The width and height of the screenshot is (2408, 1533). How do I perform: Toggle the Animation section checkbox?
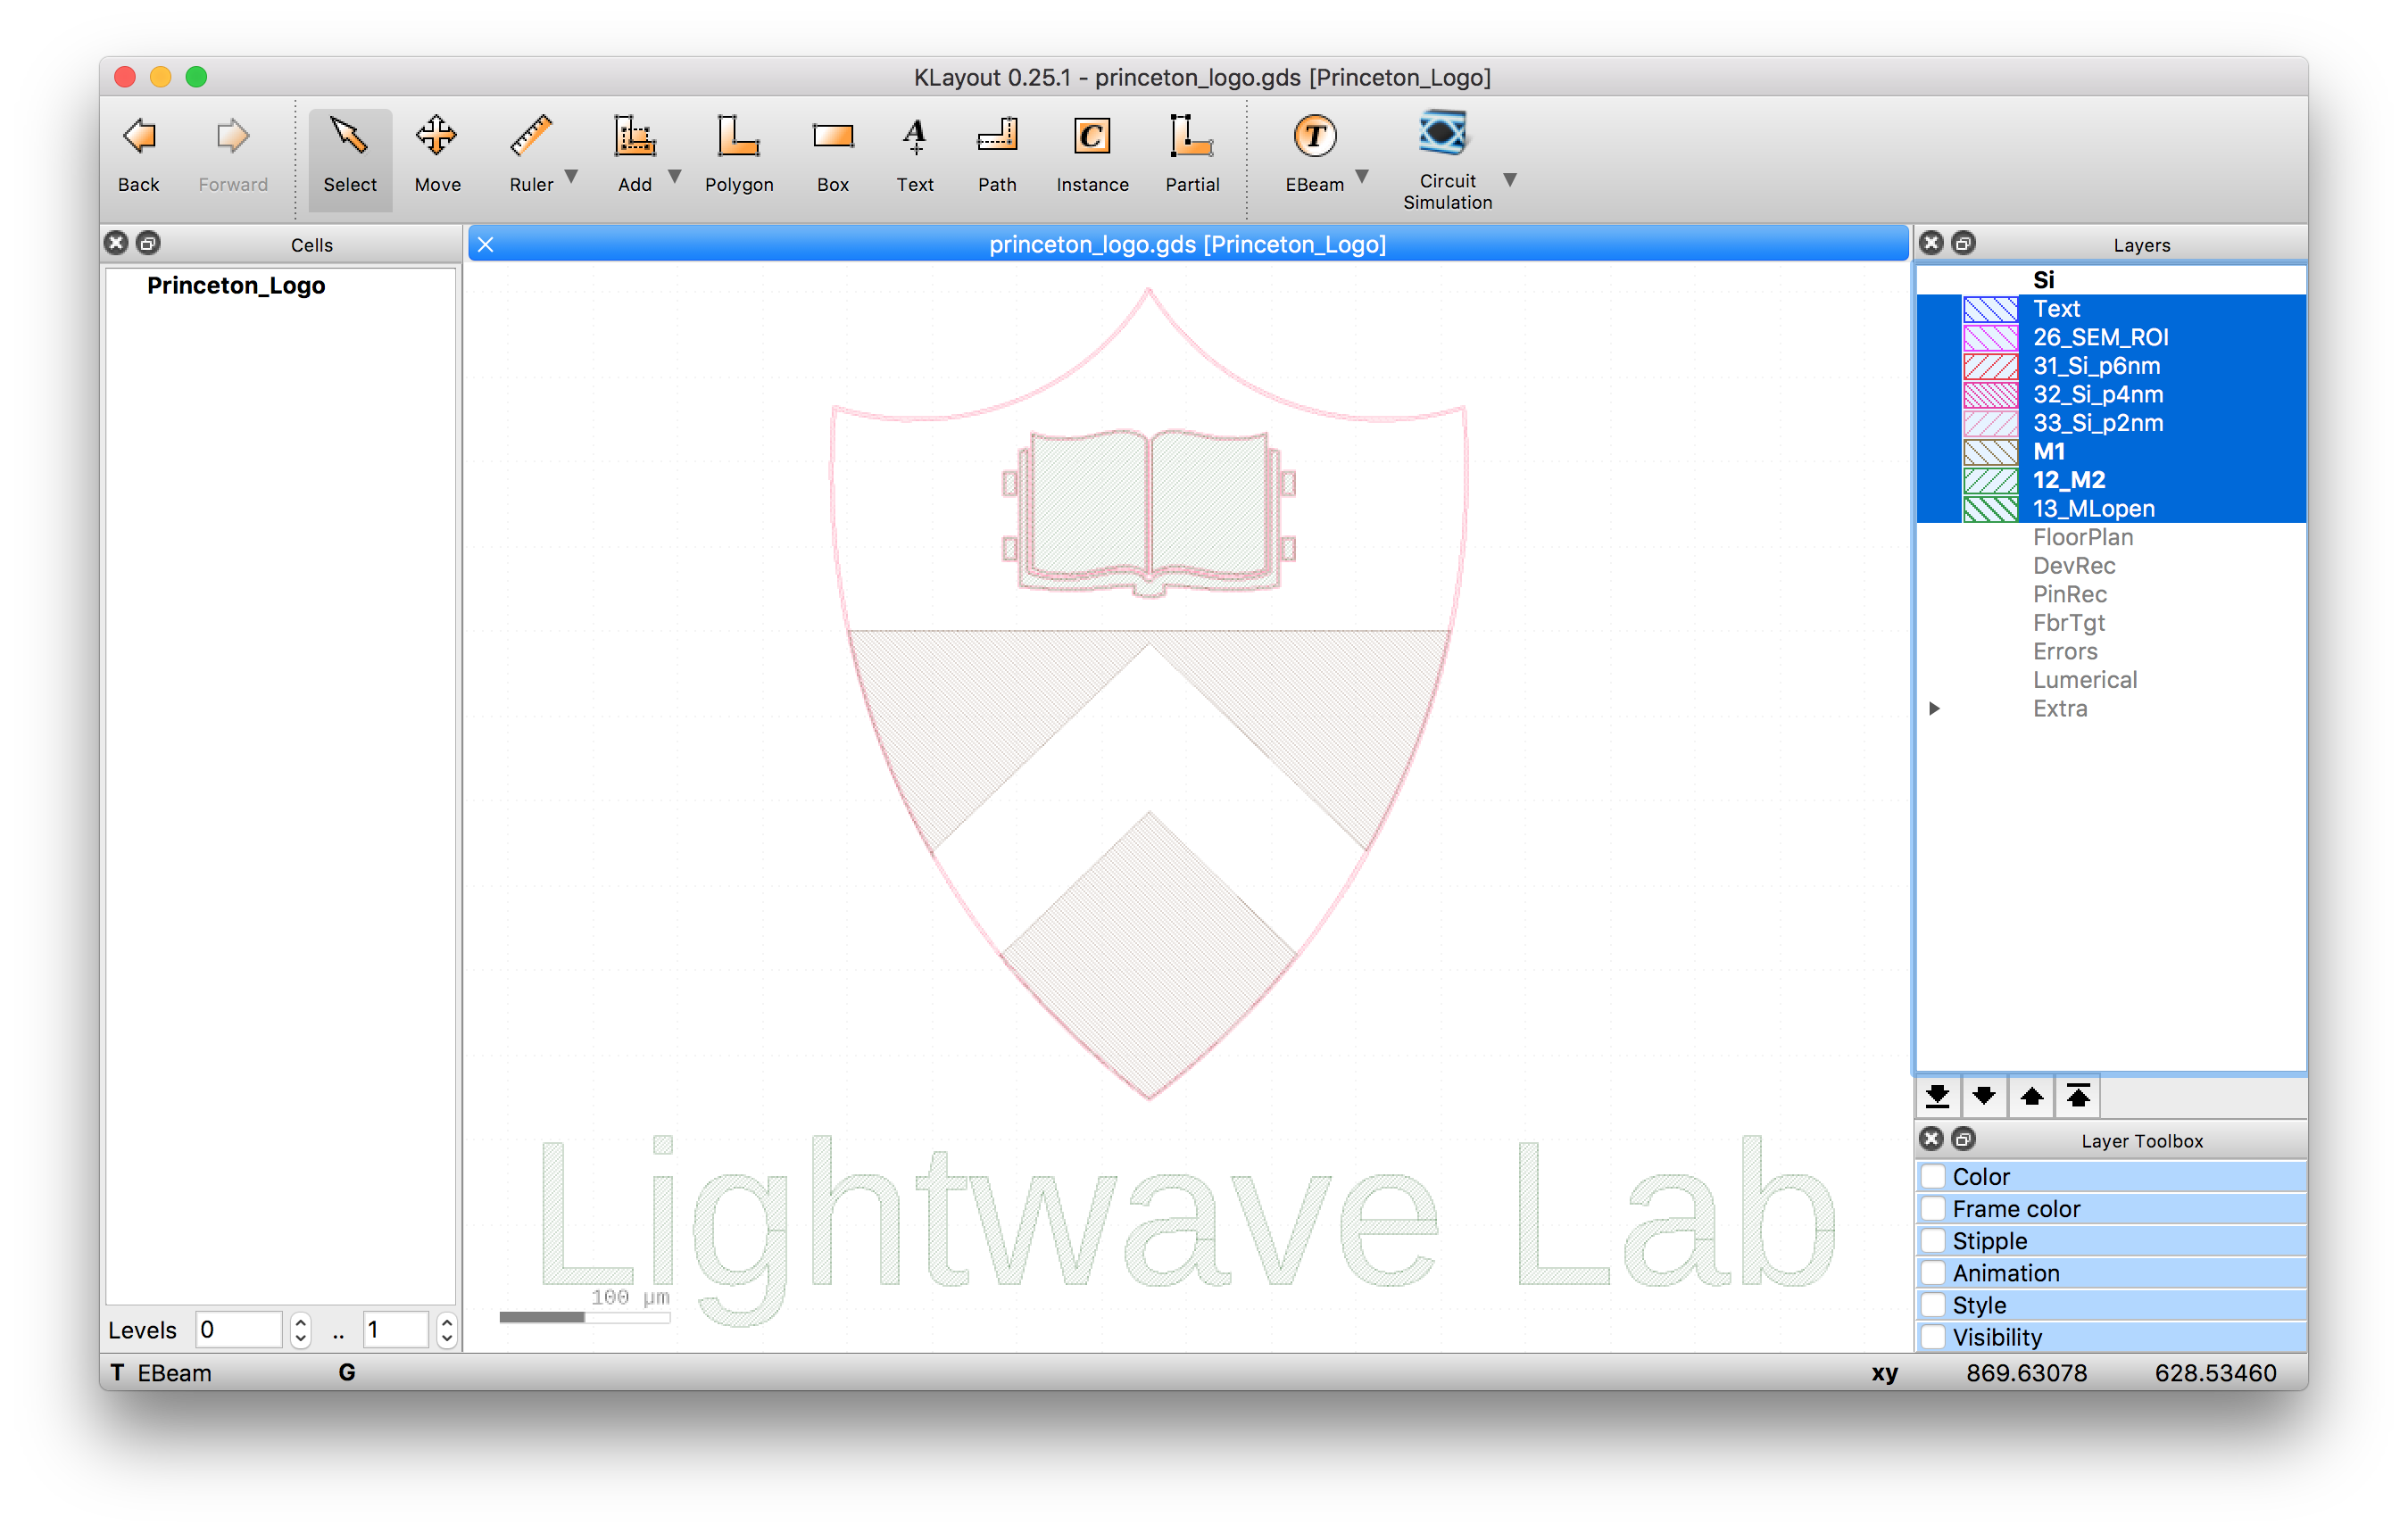coord(1934,1272)
